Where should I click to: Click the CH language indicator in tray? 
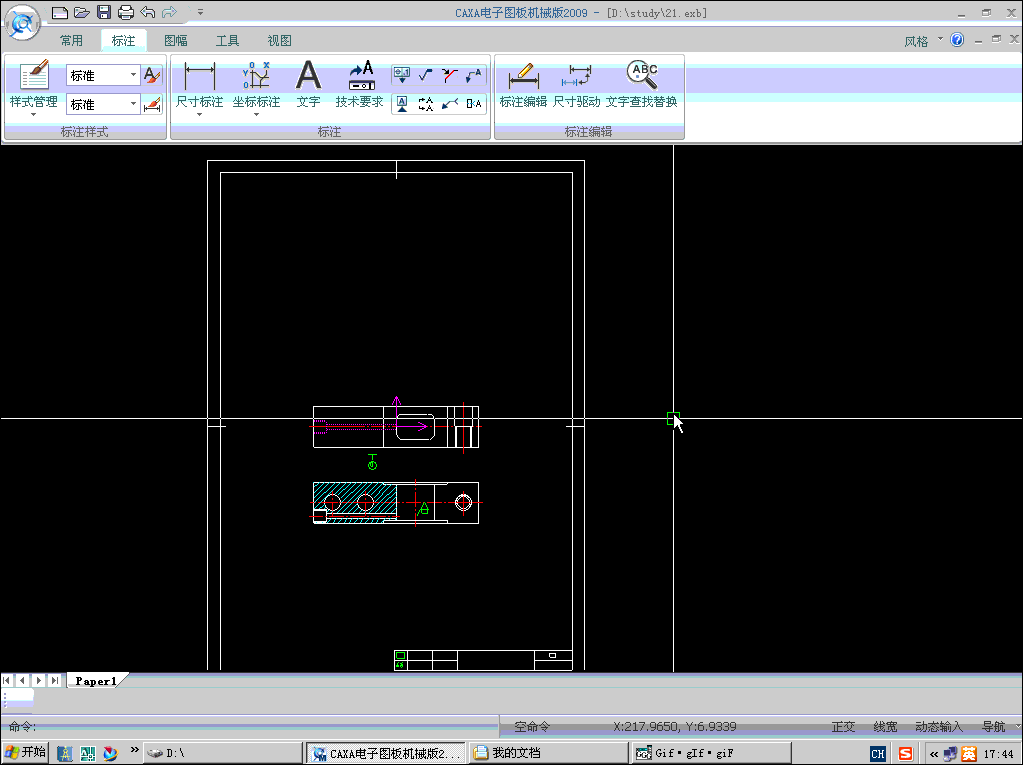click(878, 754)
